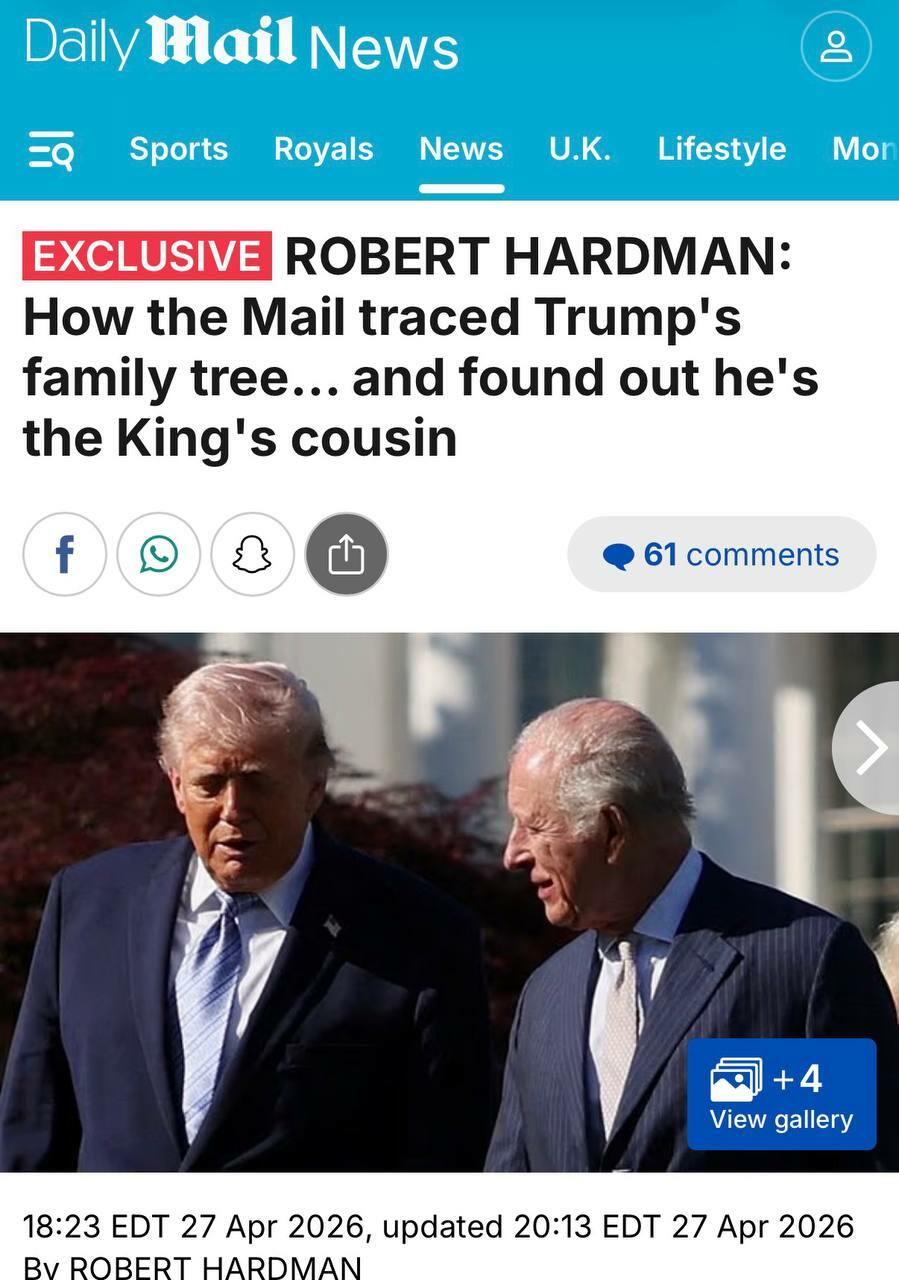Viewport: 899px width, 1280px height.
Task: Open the article headline about Trump's family tree
Action: 420,347
